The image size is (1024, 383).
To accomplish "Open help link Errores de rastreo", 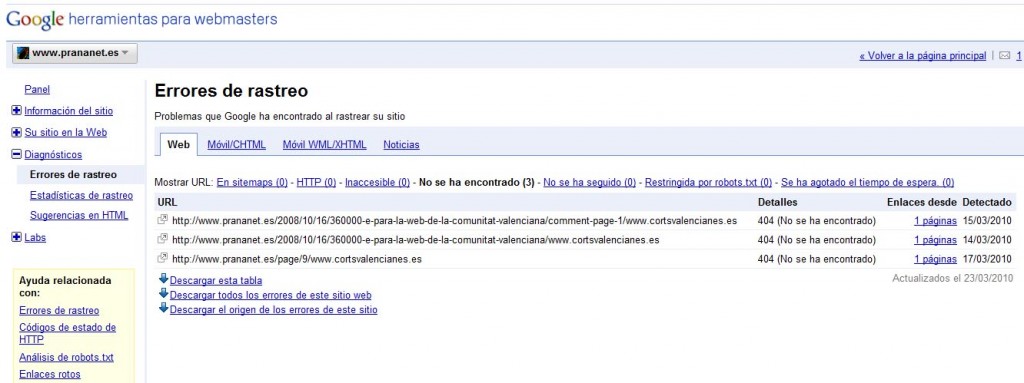I will pos(59,310).
